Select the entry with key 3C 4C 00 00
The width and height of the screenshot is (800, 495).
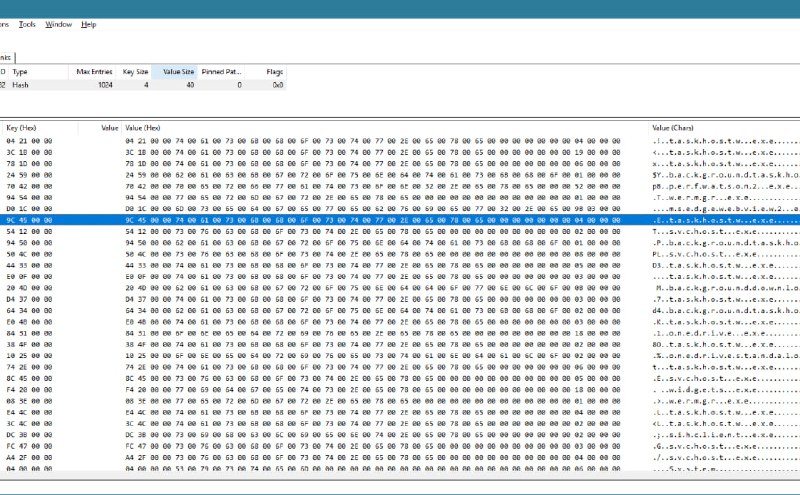(x=29, y=424)
